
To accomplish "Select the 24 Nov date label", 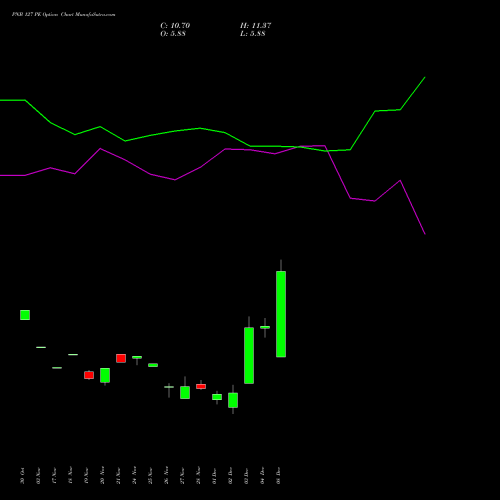I will point(134,476).
